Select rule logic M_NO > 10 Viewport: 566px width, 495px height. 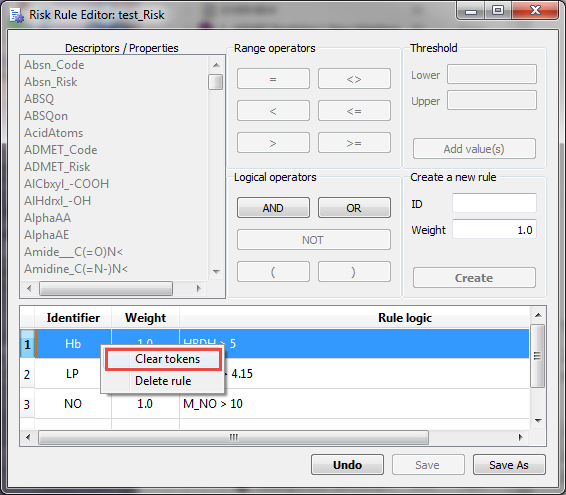pos(213,404)
